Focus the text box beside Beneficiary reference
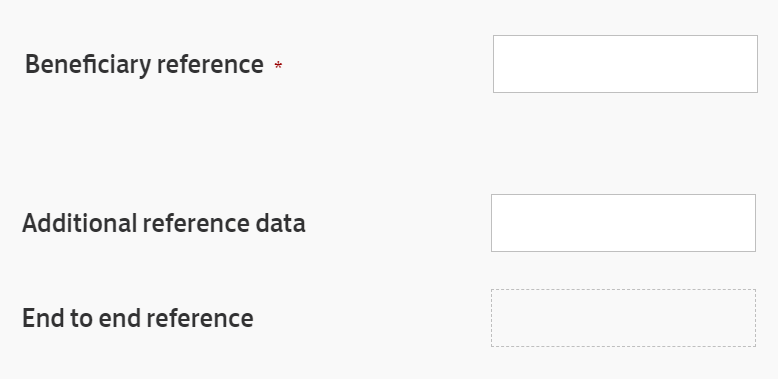This screenshot has height=379, width=778. pyautogui.click(x=625, y=64)
